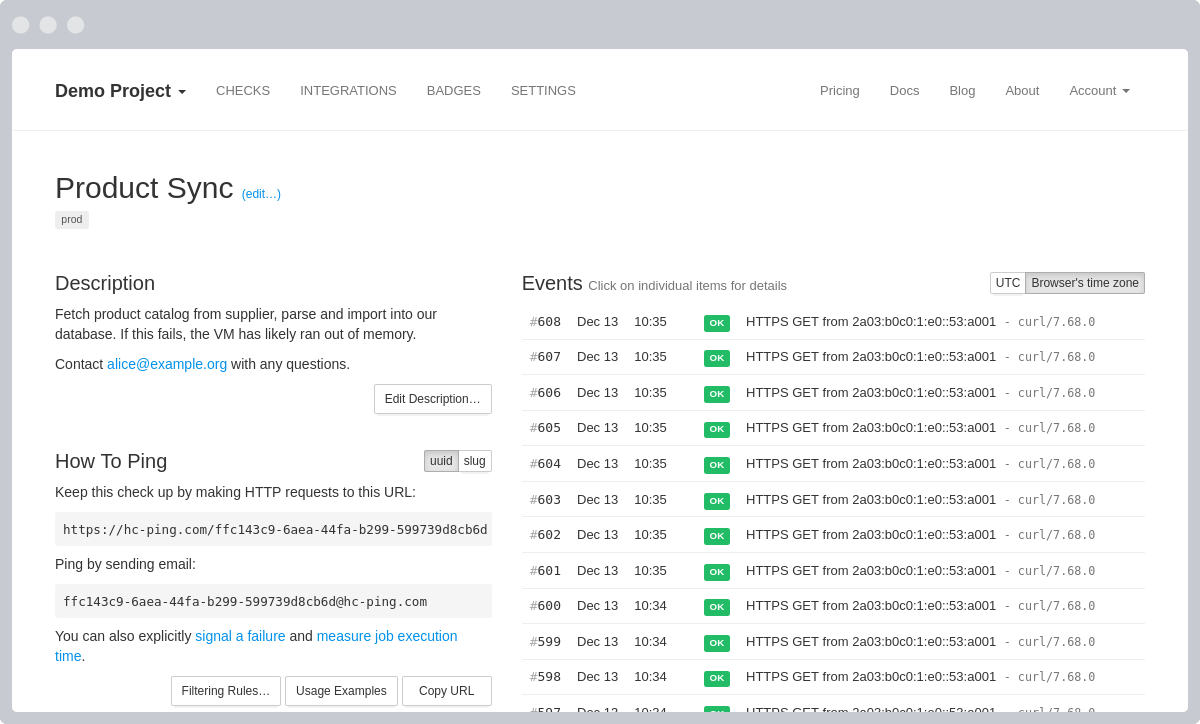The image size is (1200, 724).
Task: Navigate to the Docs page
Action: [904, 91]
